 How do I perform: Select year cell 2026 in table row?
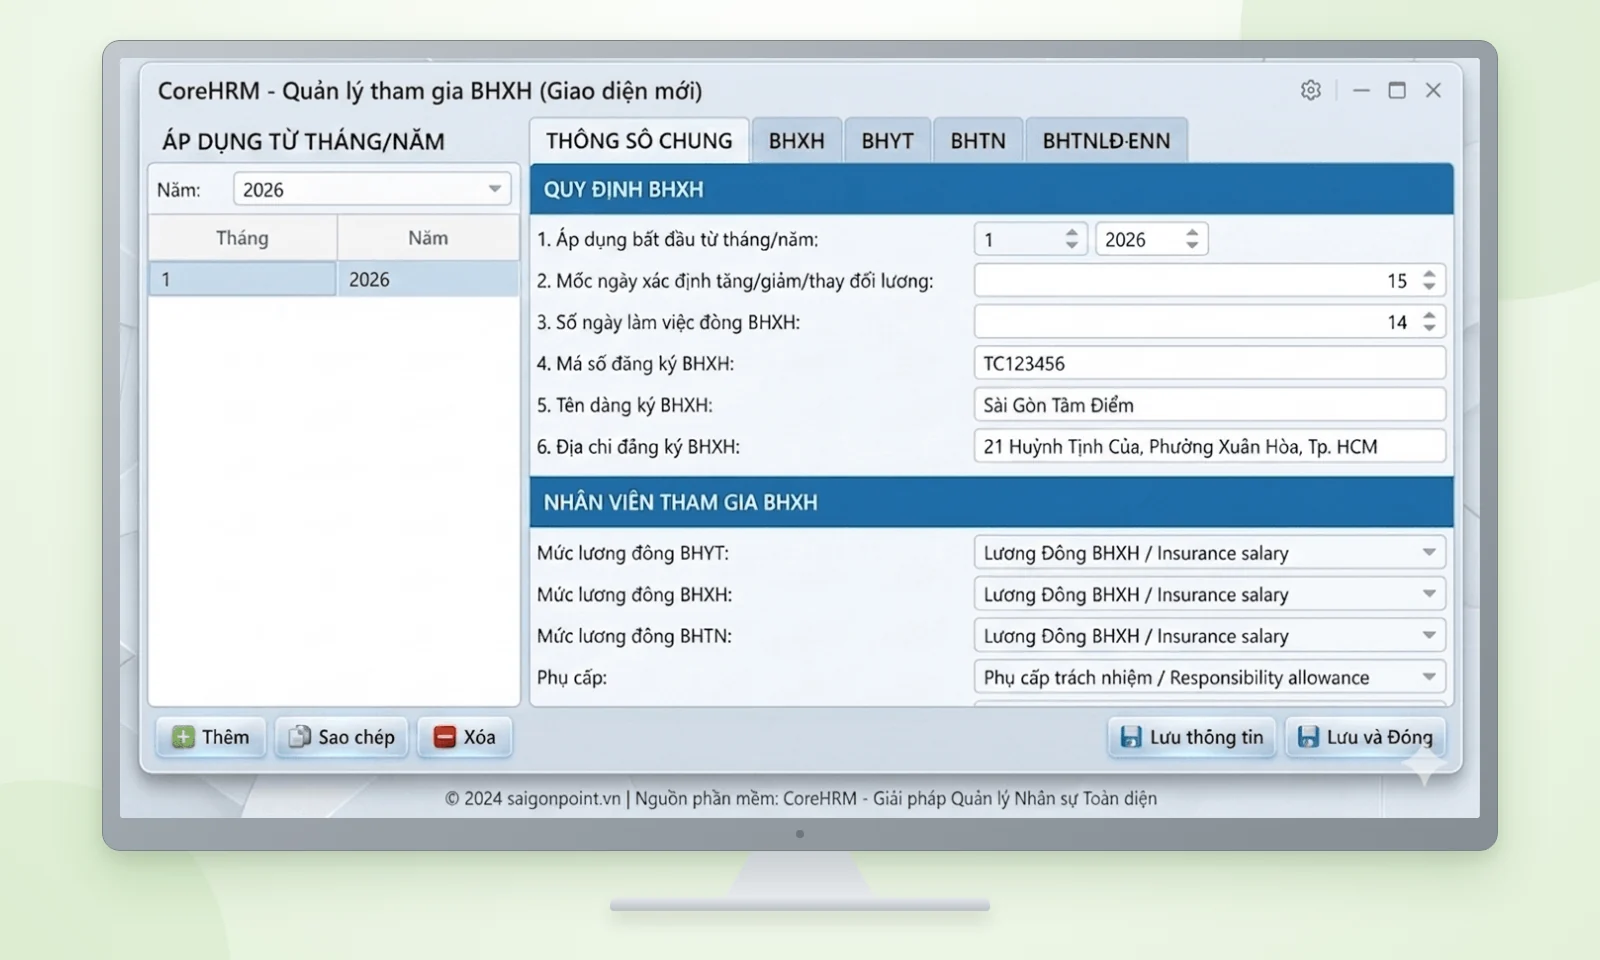tap(428, 279)
